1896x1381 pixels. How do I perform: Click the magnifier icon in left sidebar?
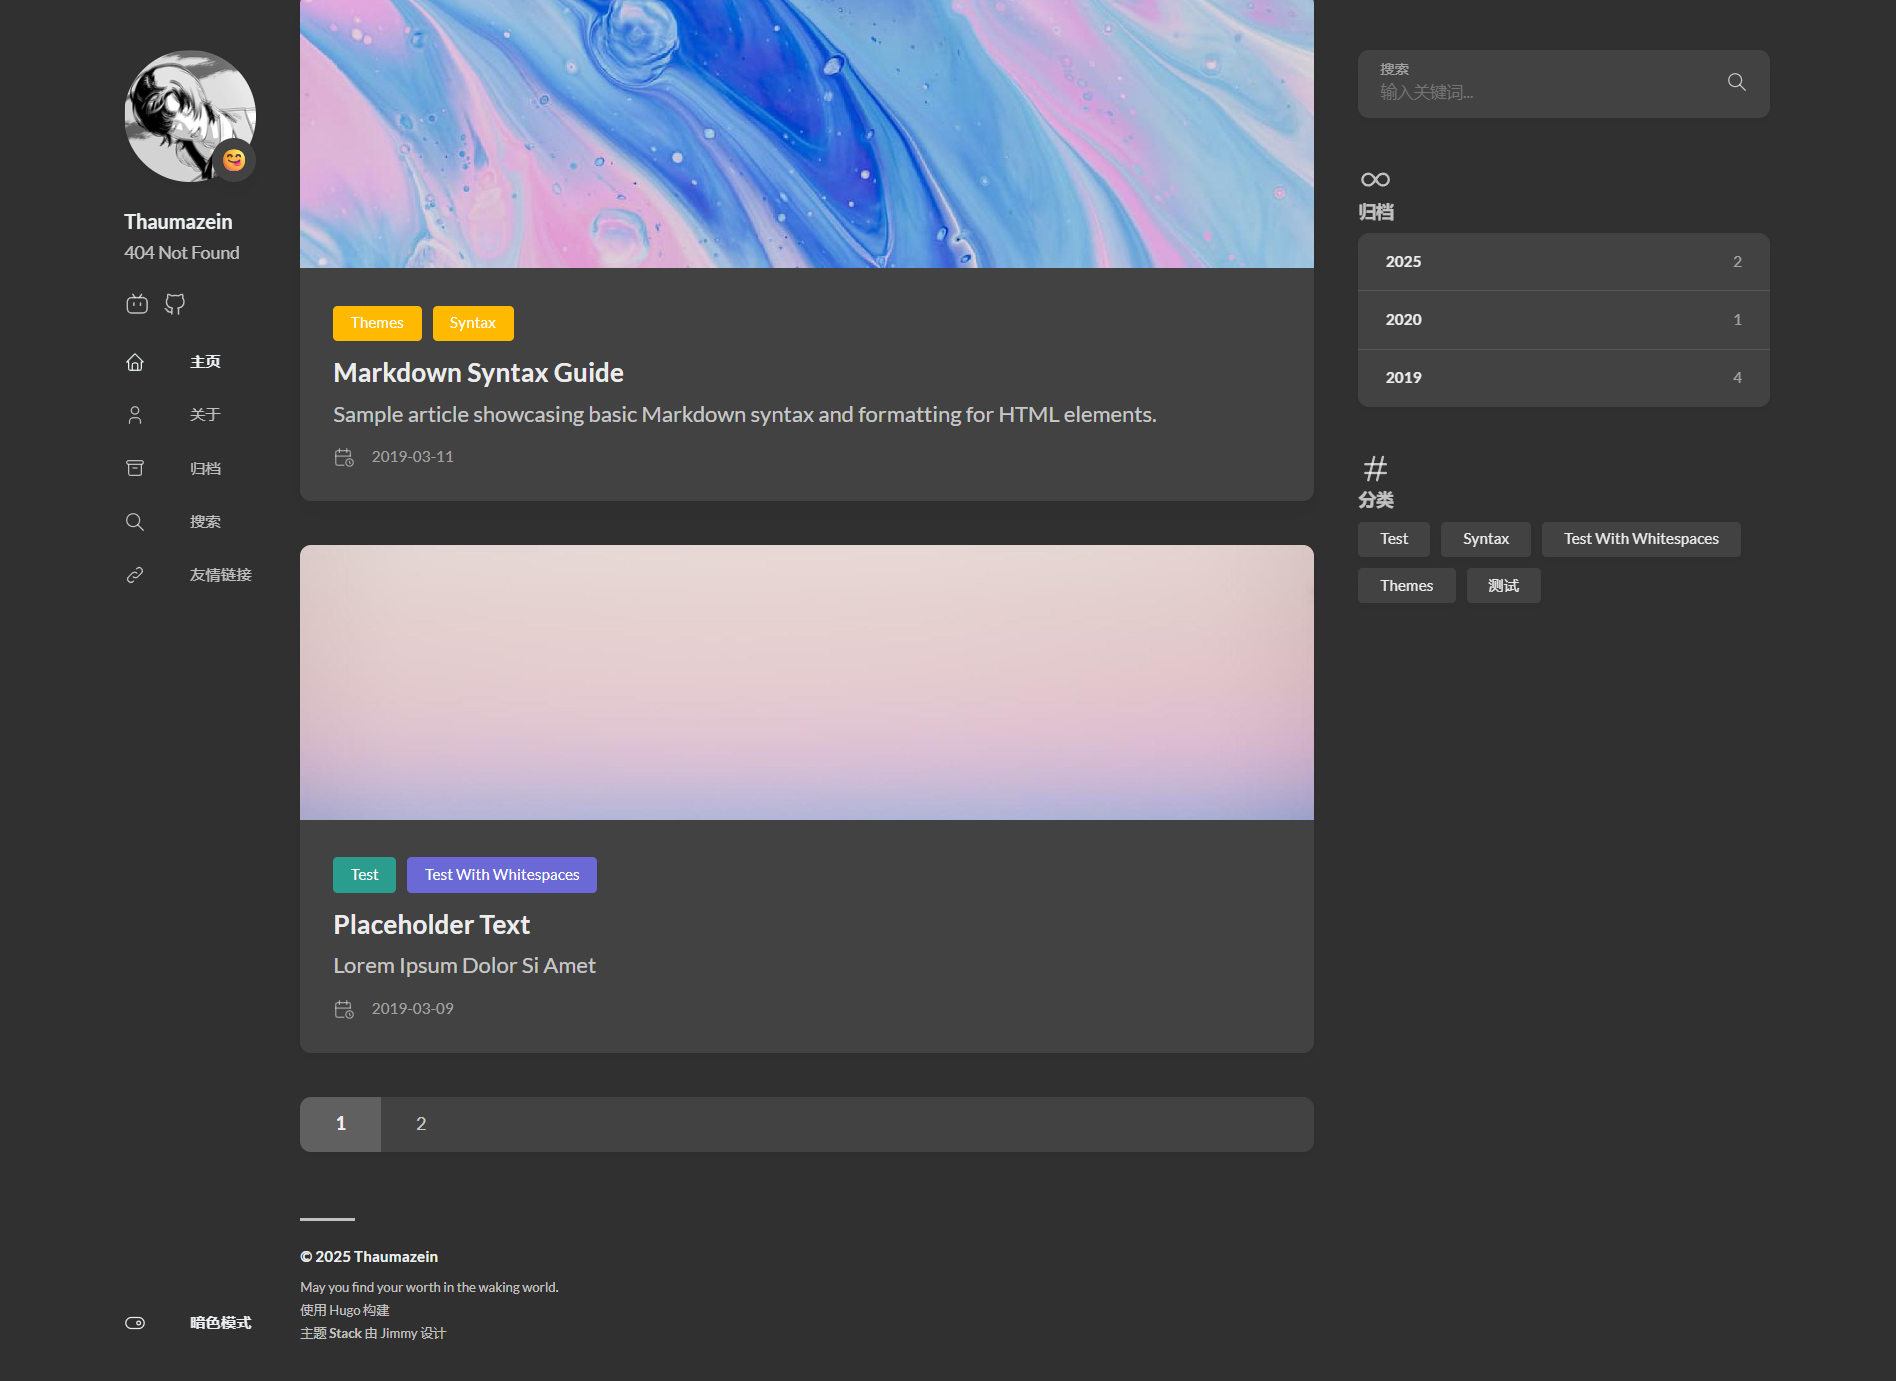click(135, 522)
